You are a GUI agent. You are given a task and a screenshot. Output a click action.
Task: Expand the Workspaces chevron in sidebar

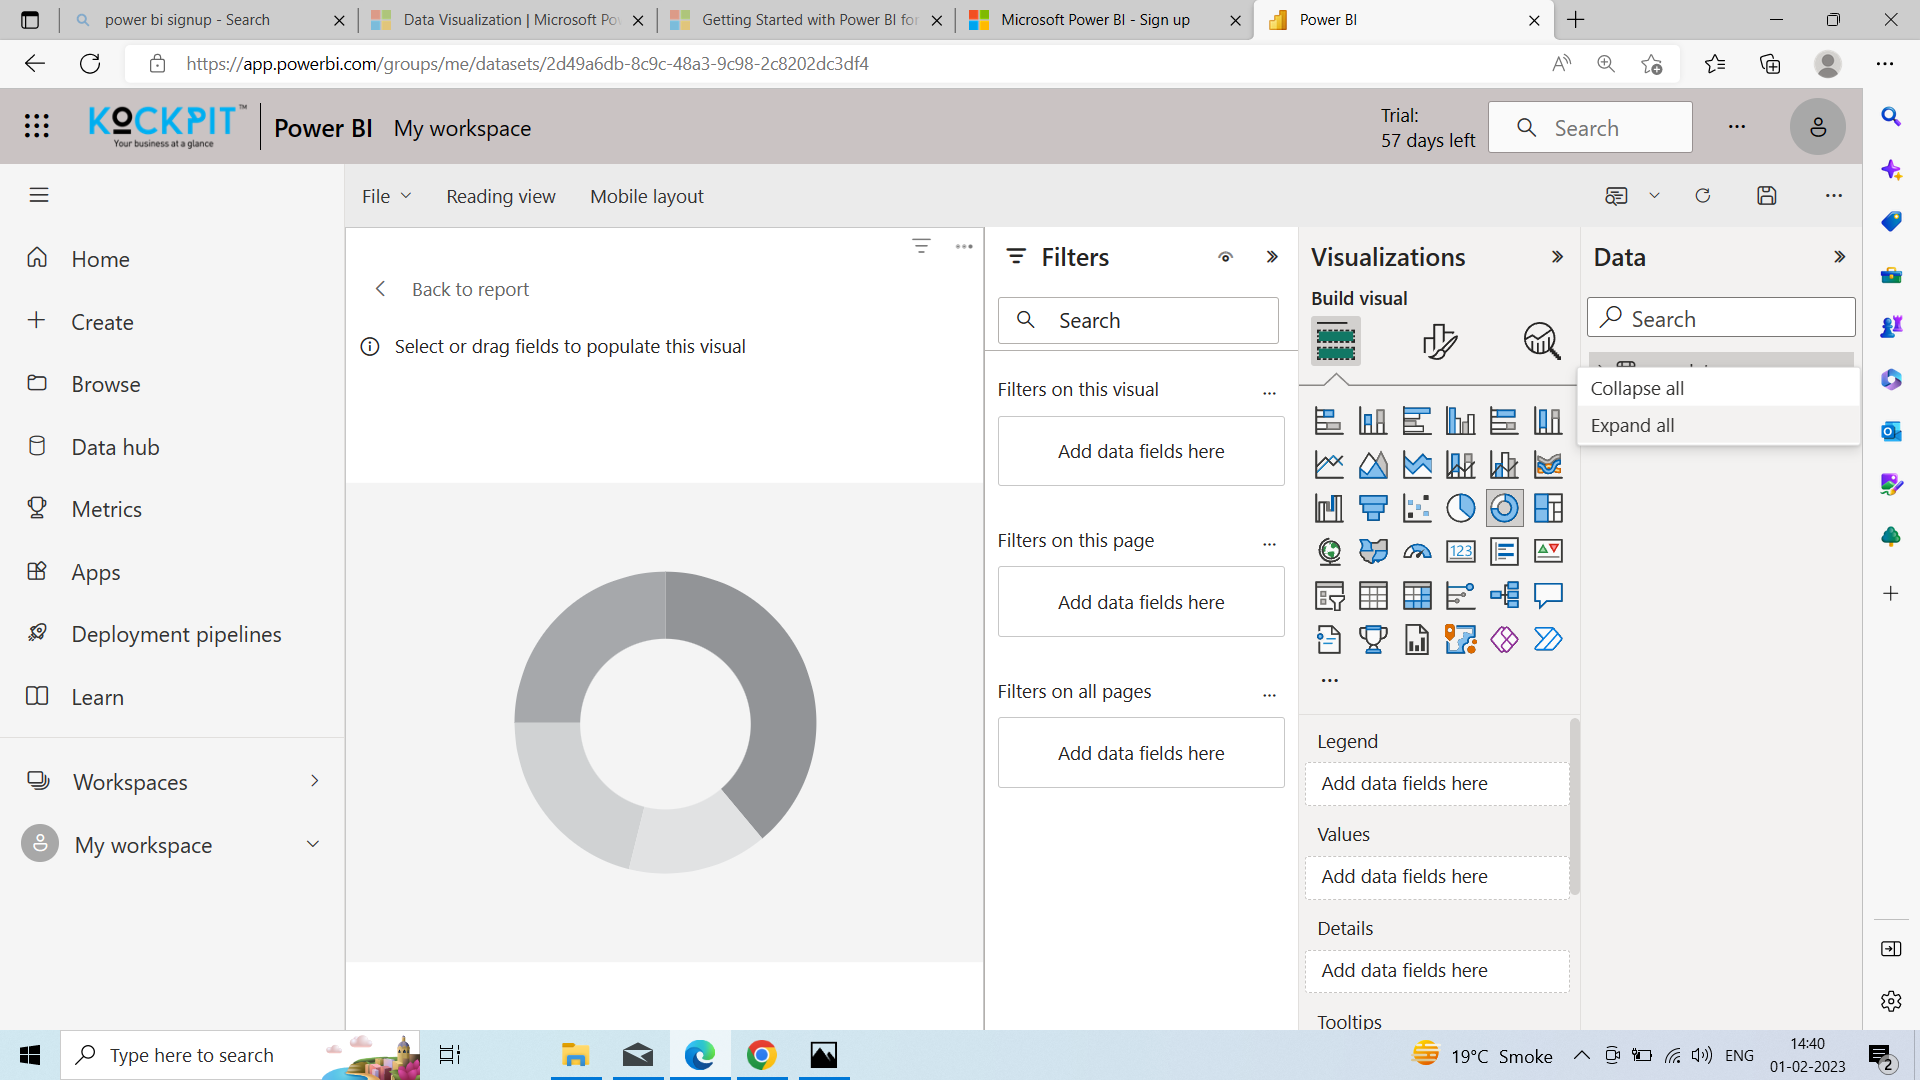click(314, 781)
